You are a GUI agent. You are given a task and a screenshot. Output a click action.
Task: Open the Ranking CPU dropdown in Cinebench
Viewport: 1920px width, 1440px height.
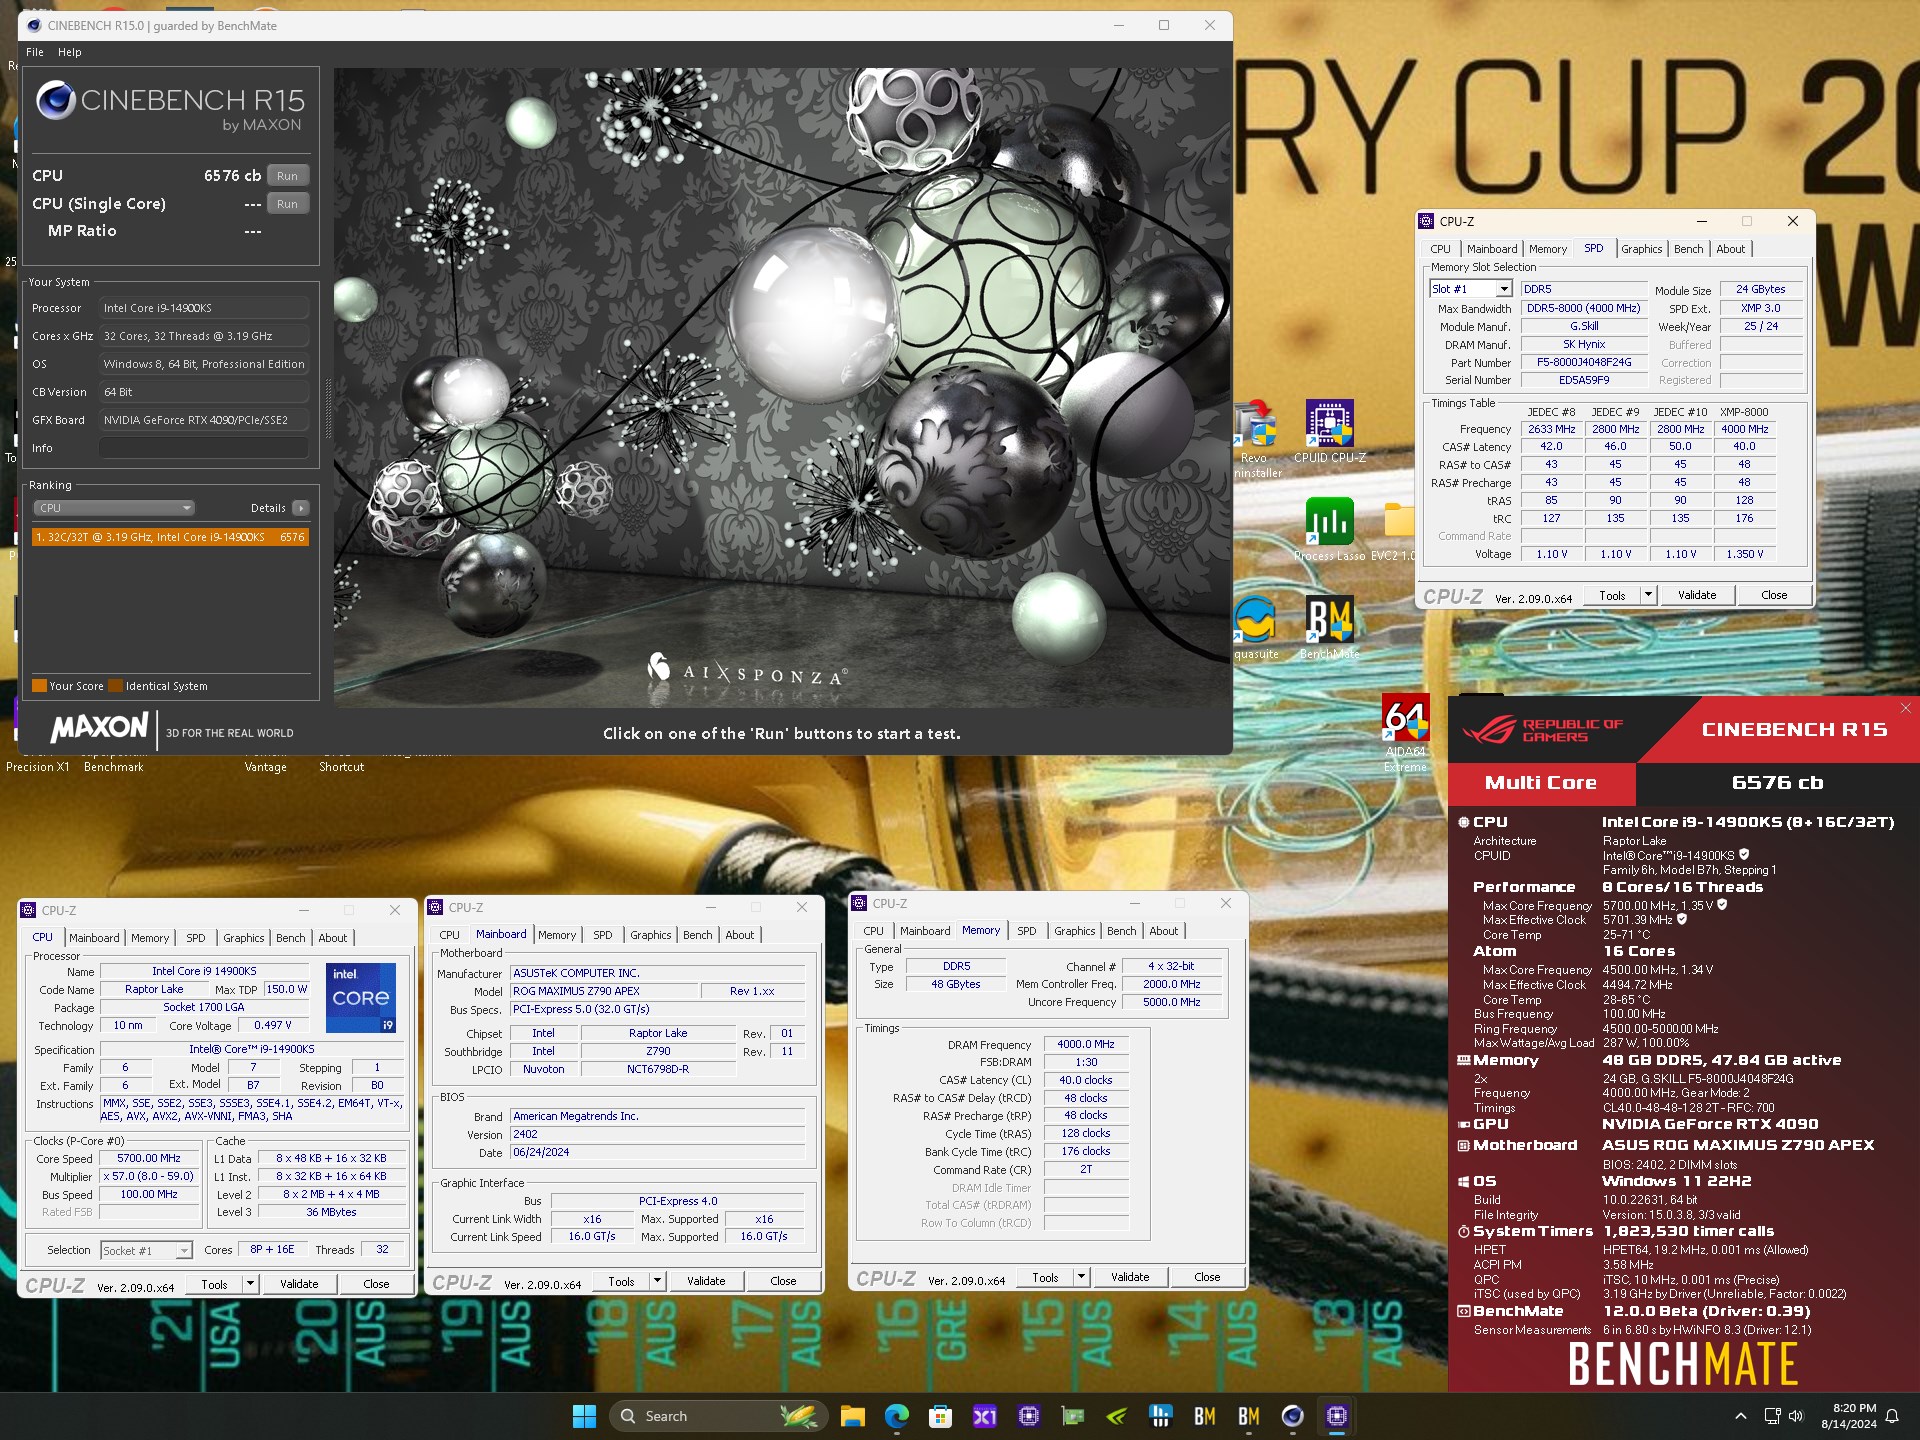[x=114, y=508]
